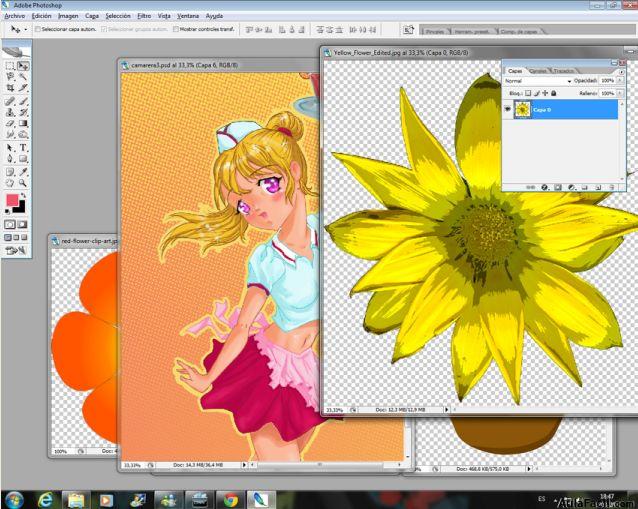Delete layer using trash icon
The width and height of the screenshot is (638, 509).
612,188
